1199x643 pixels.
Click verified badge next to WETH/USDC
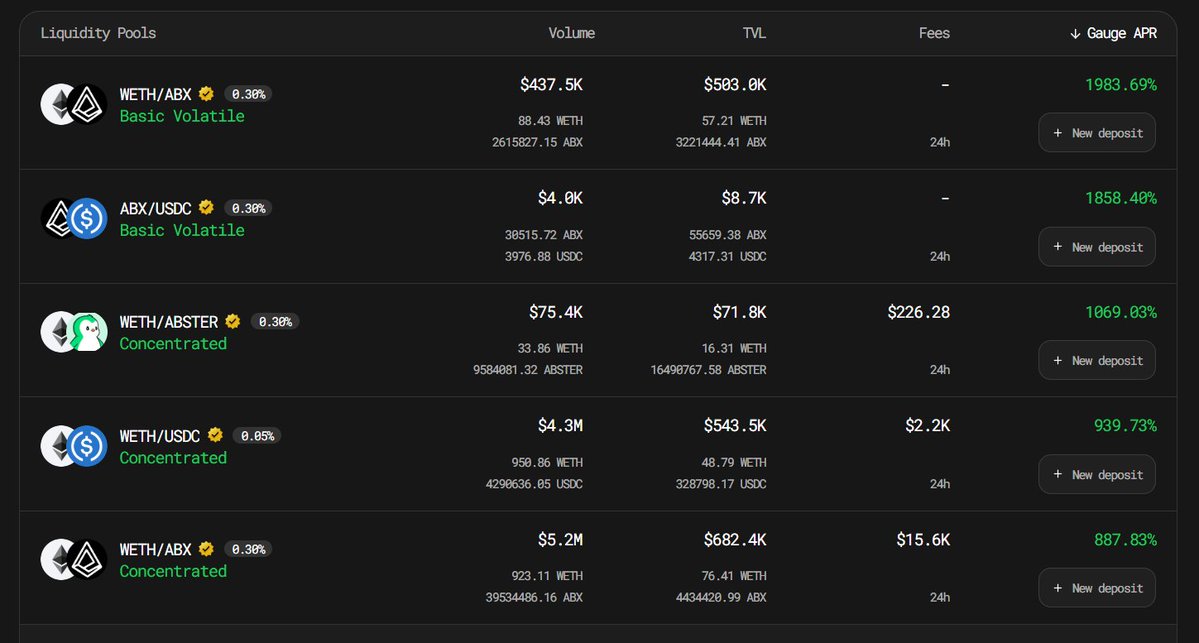pos(215,435)
